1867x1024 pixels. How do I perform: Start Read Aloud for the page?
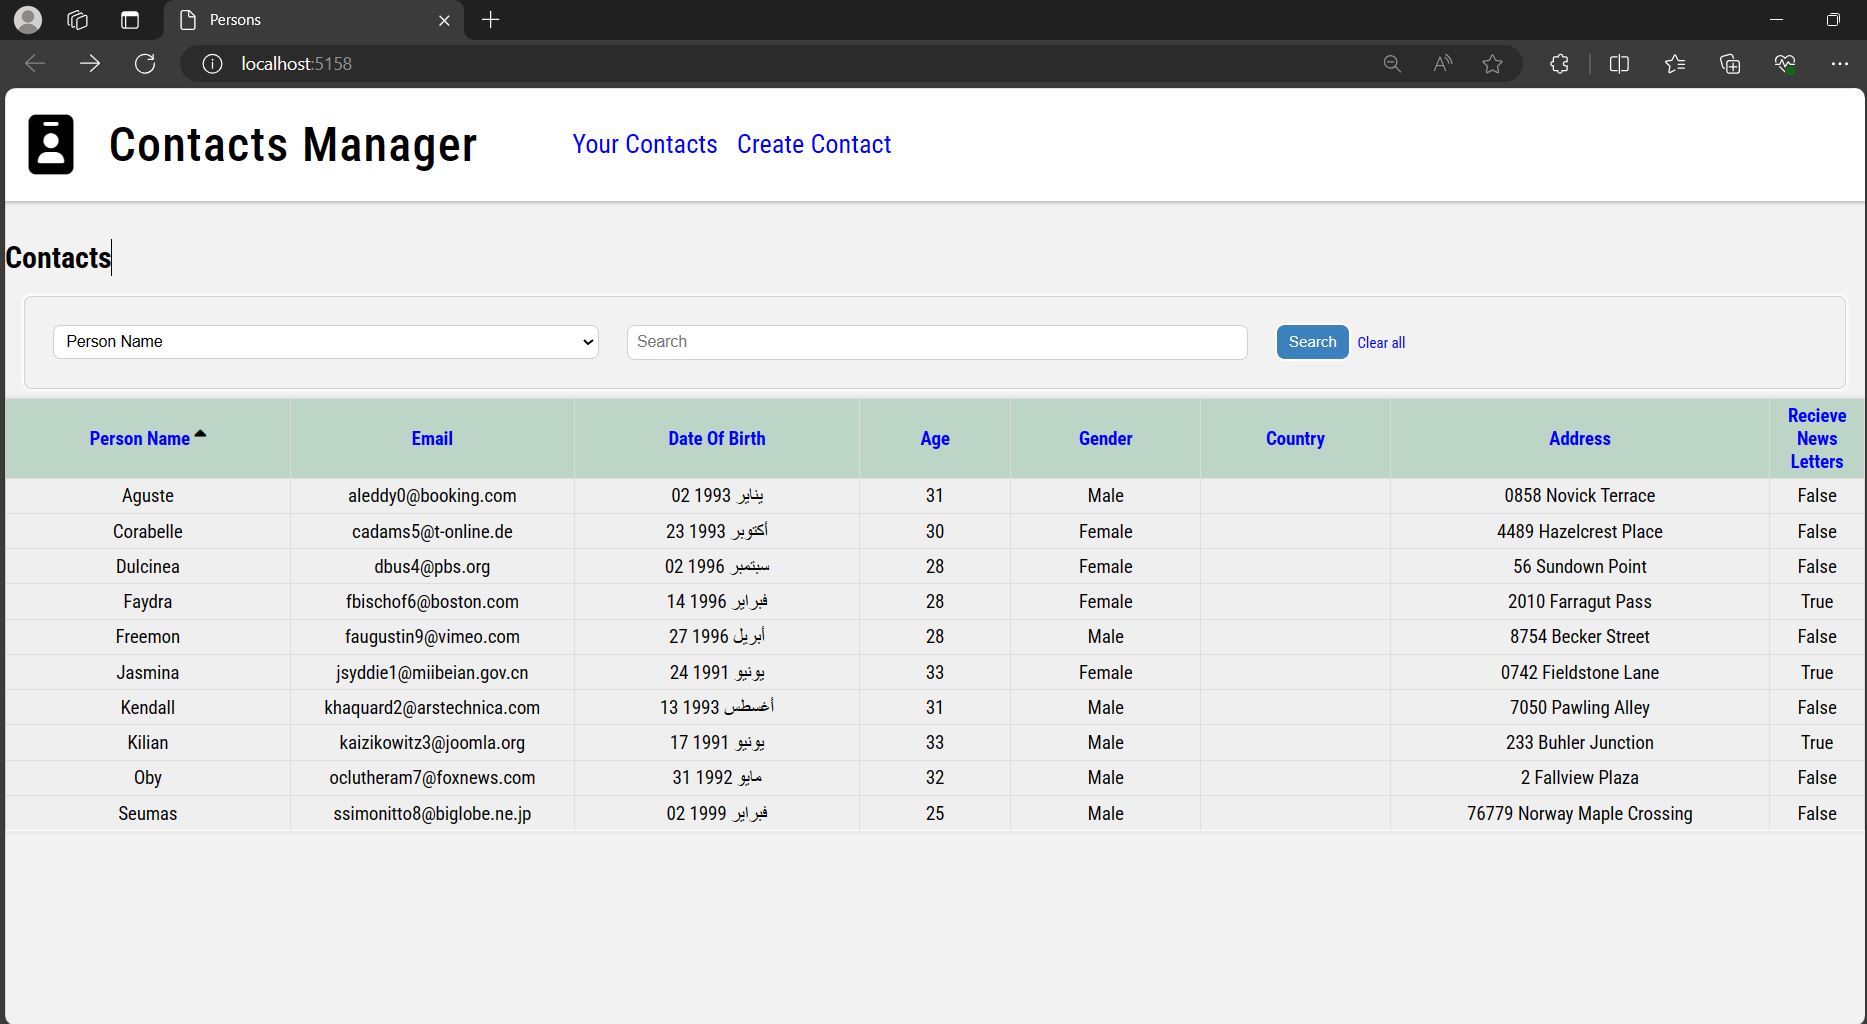[1441, 63]
